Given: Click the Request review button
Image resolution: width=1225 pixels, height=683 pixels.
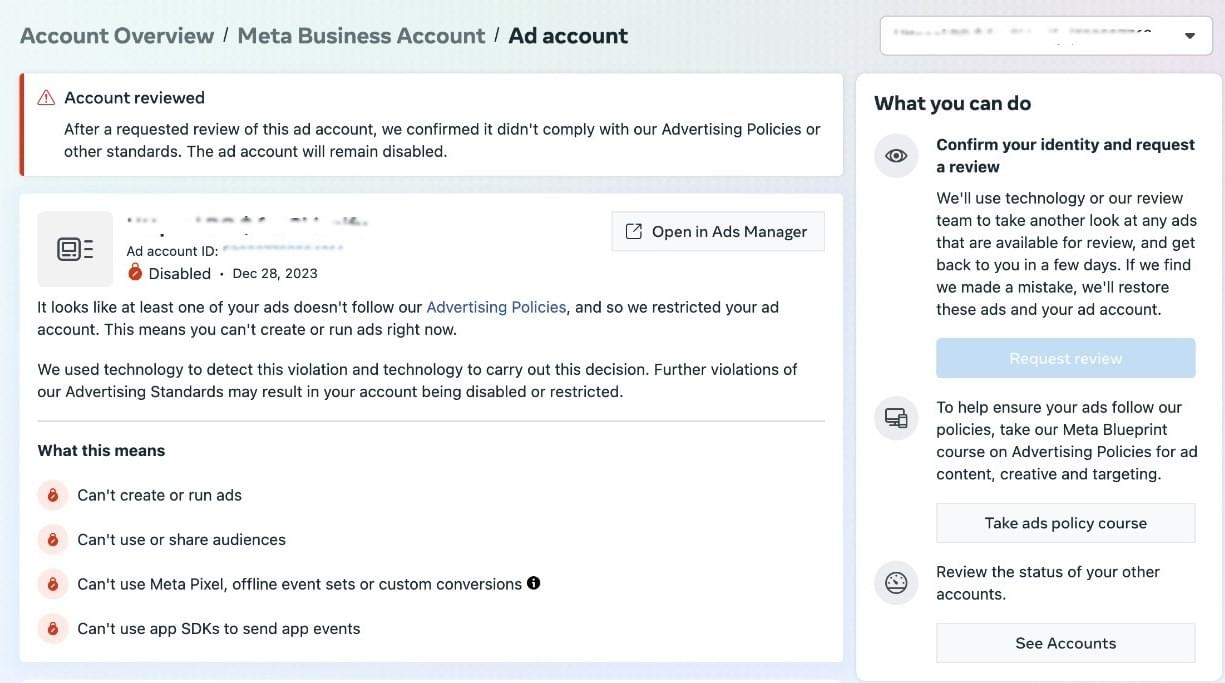Looking at the screenshot, I should click(1066, 358).
